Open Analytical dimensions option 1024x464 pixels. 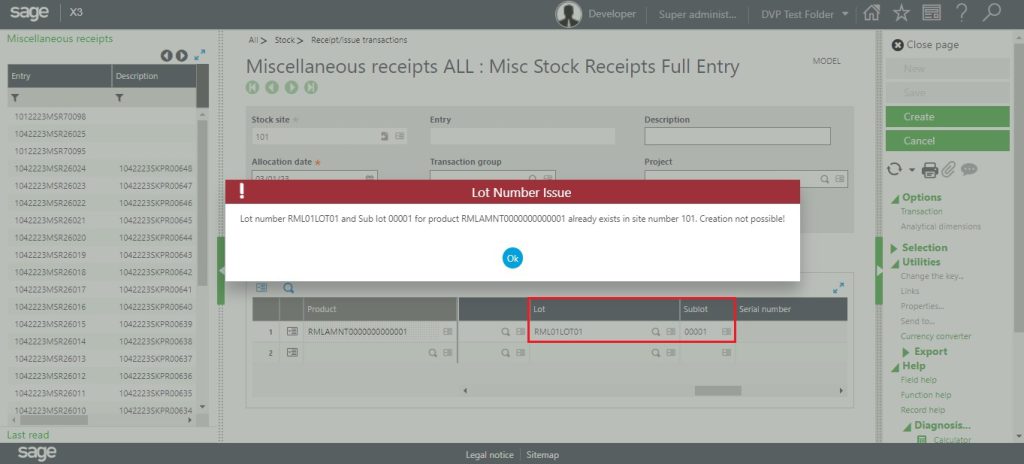[x=940, y=227]
